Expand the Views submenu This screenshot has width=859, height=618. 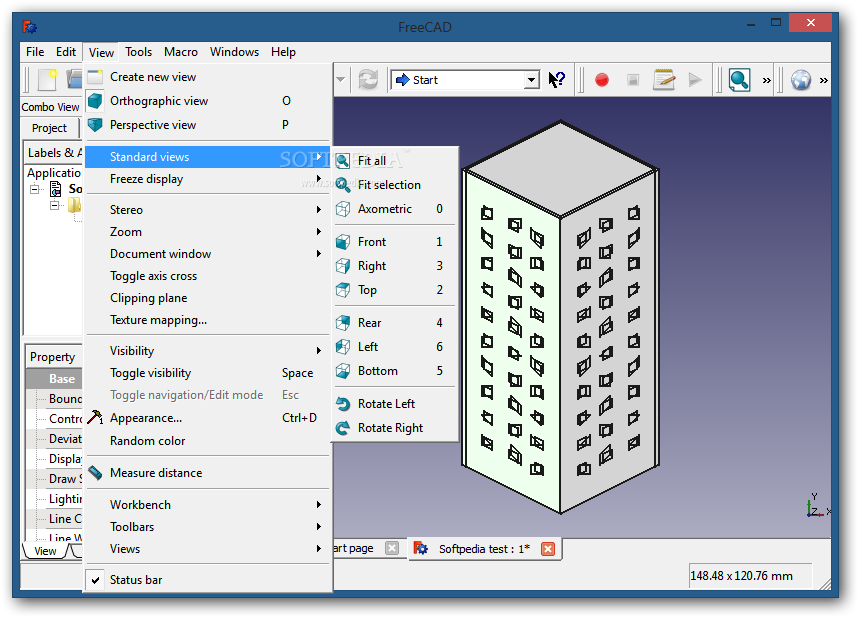[208, 548]
